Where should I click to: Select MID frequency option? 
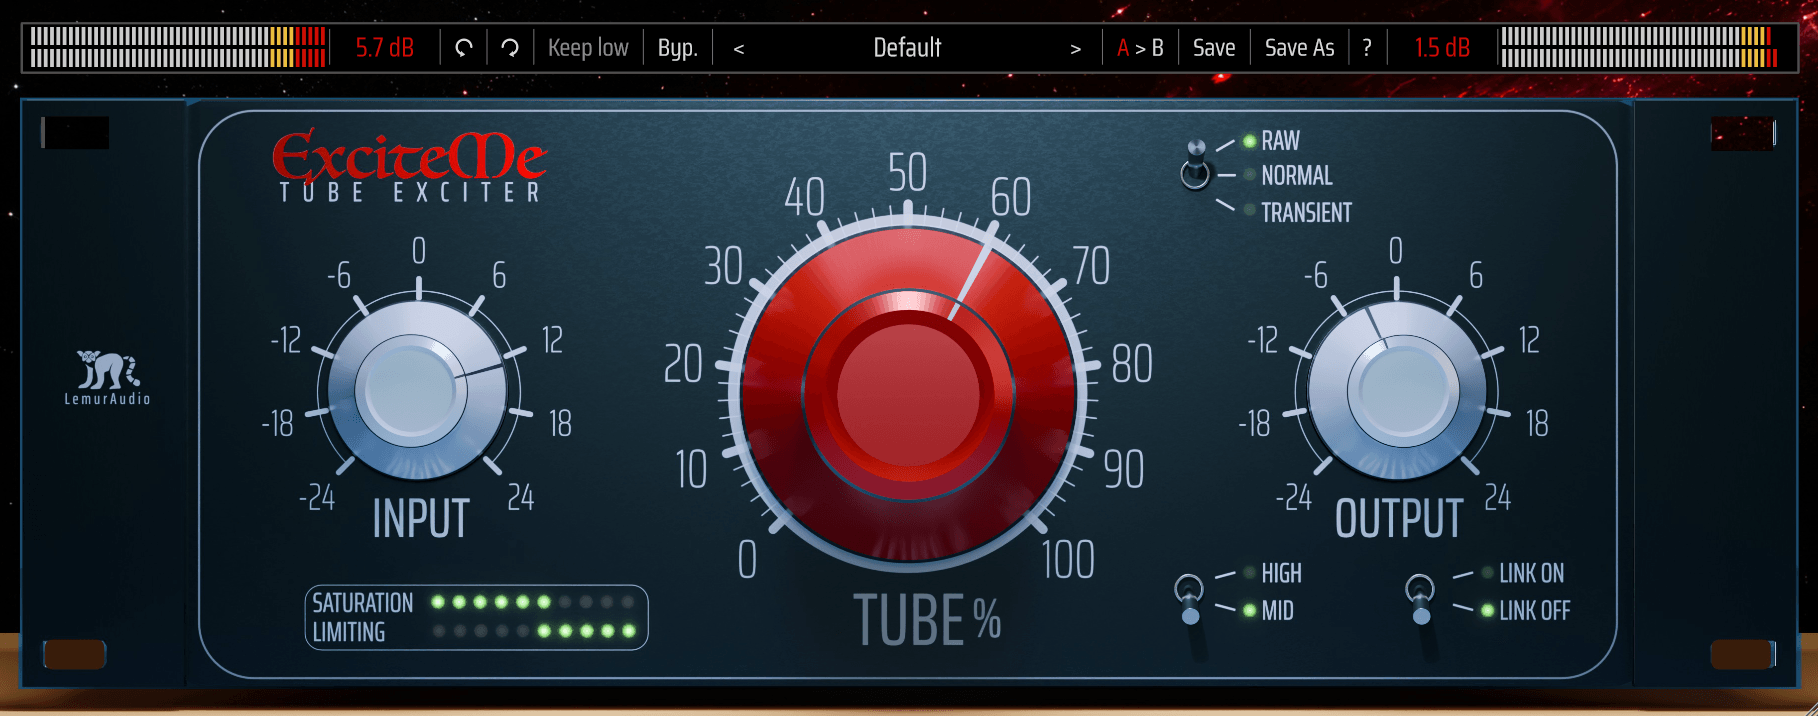coord(1277,610)
